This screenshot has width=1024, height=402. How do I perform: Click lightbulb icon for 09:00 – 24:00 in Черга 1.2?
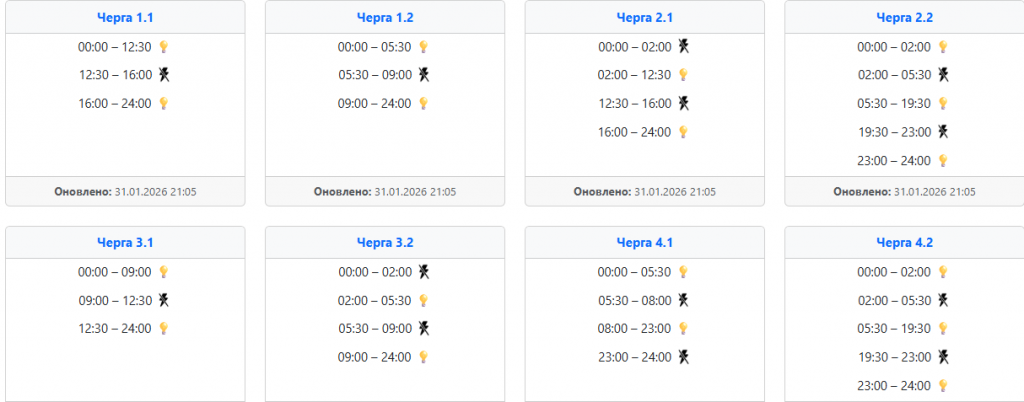tap(424, 103)
